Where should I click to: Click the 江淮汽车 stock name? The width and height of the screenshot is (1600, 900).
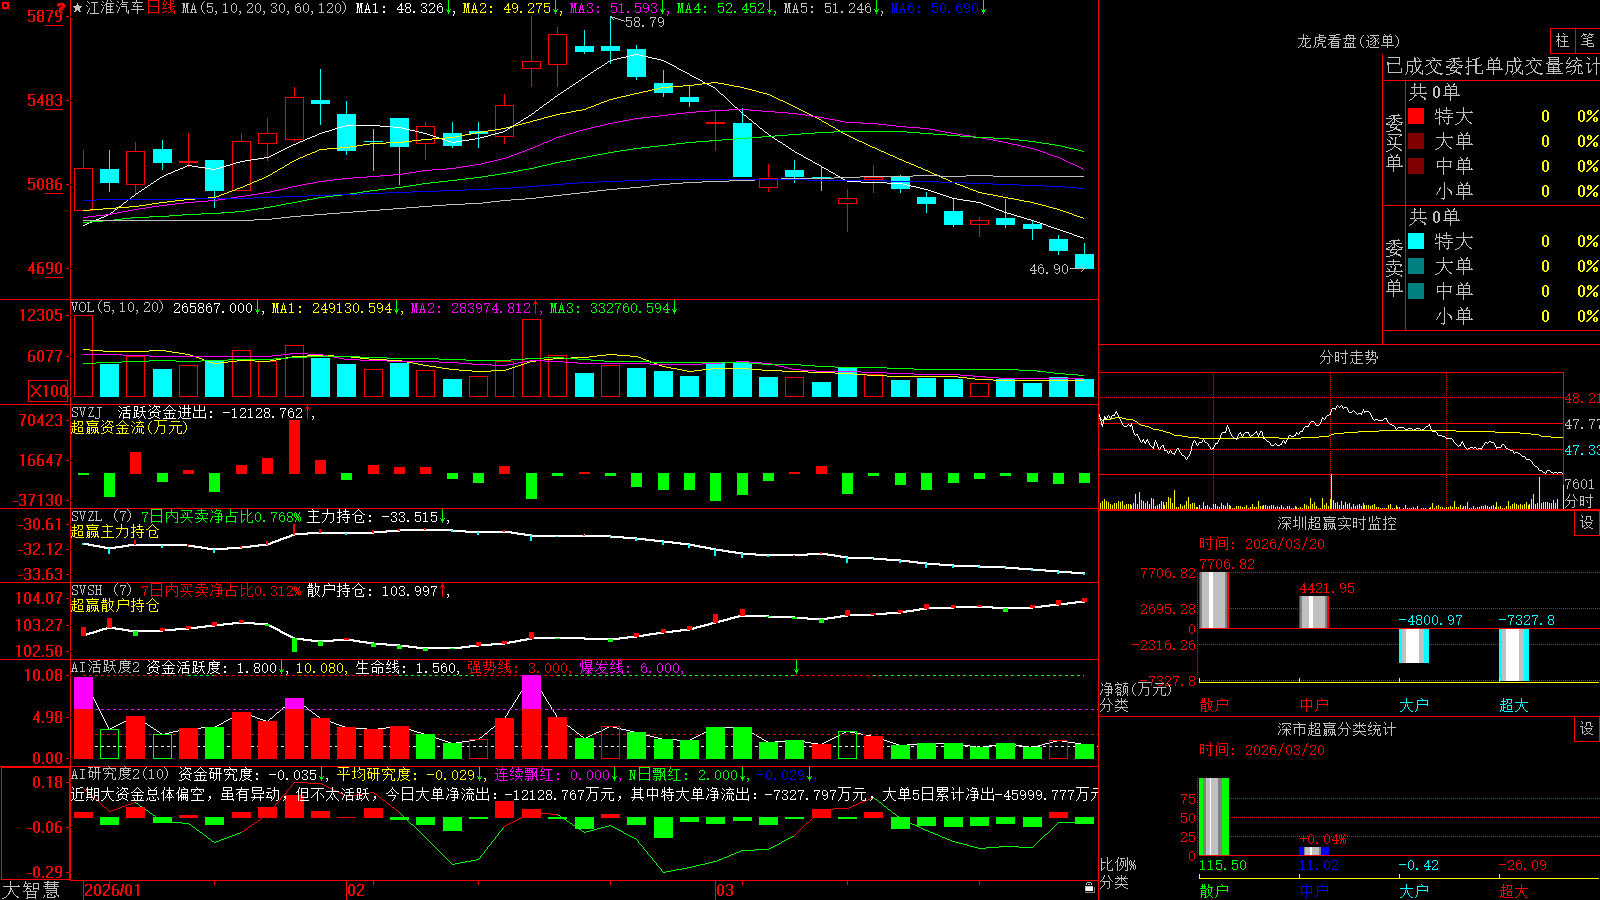[115, 8]
